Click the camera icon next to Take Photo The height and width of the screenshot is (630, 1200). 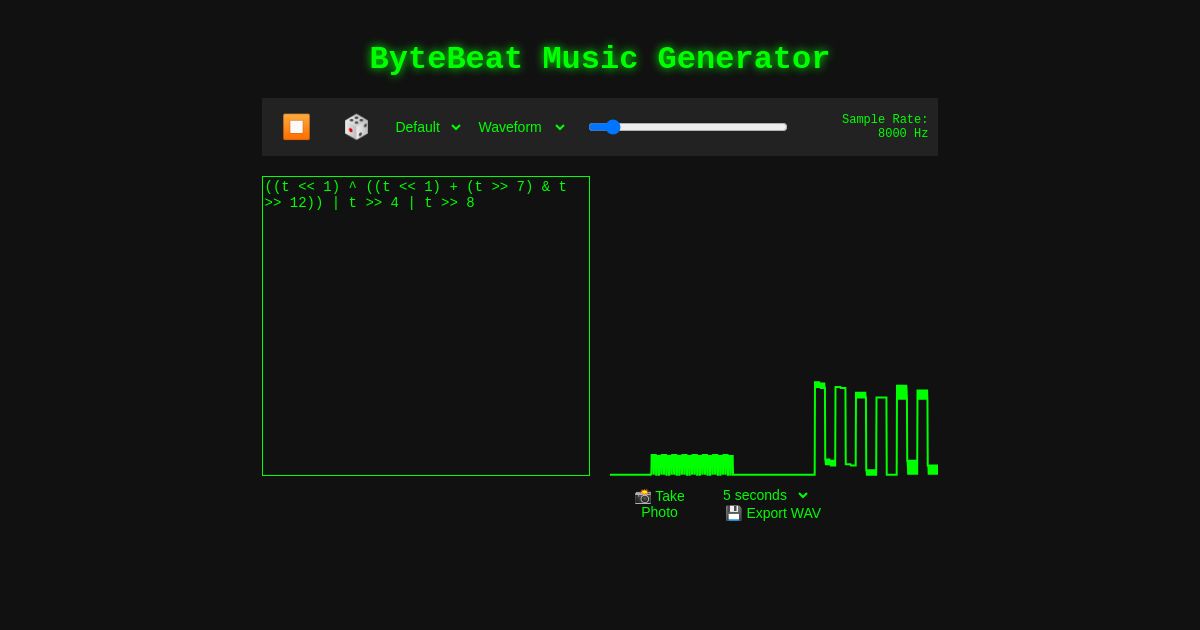click(x=643, y=496)
